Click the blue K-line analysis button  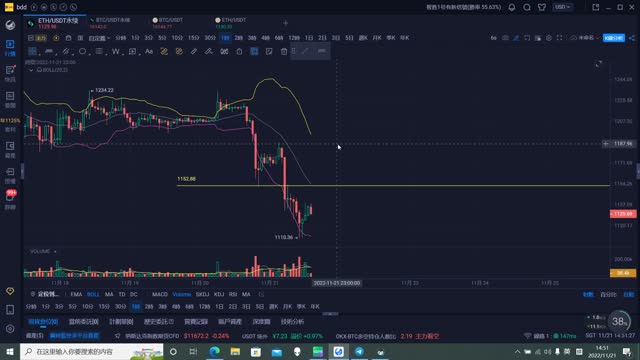pyautogui.click(x=613, y=38)
